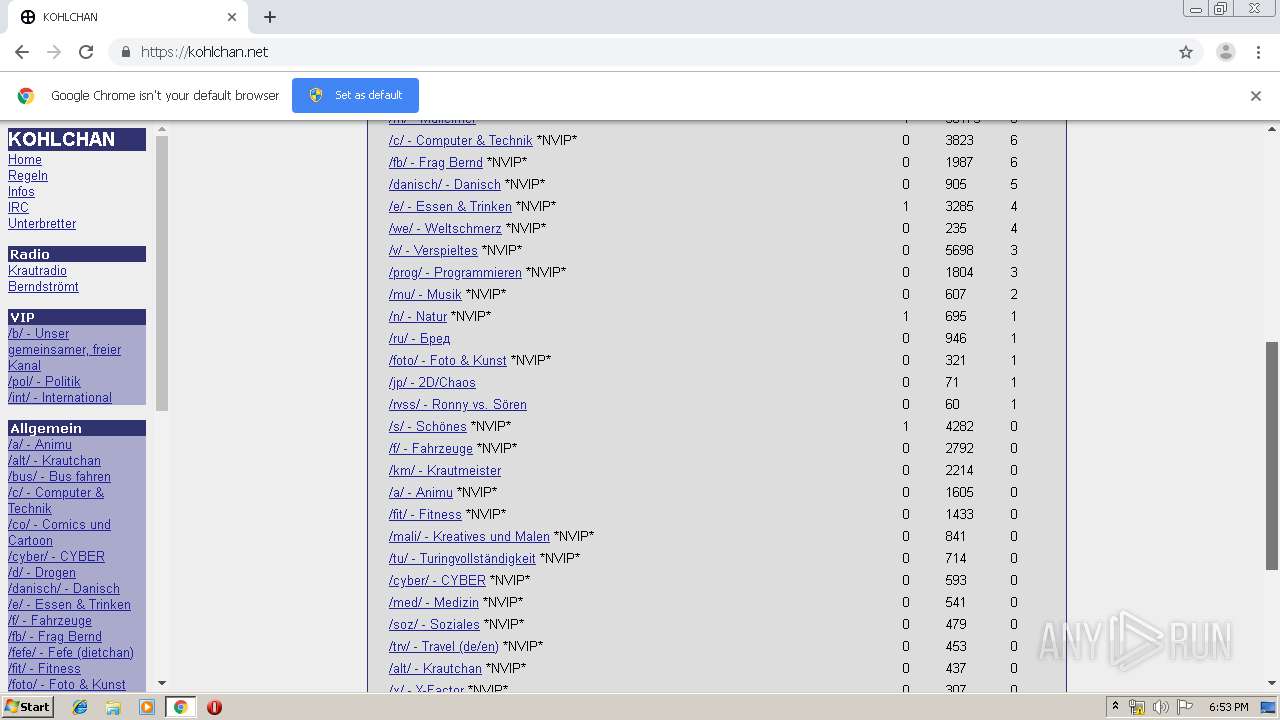Screen dimensions: 1280x720
Task: Open Krautradio link under Radio
Action: tap(37, 271)
